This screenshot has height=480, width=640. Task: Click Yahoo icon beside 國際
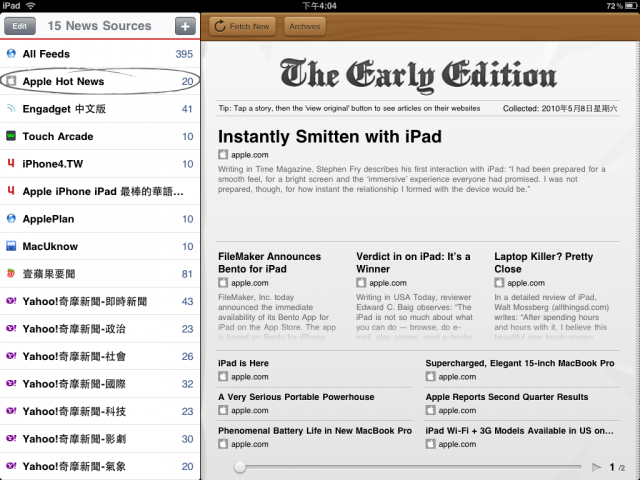[x=11, y=383]
